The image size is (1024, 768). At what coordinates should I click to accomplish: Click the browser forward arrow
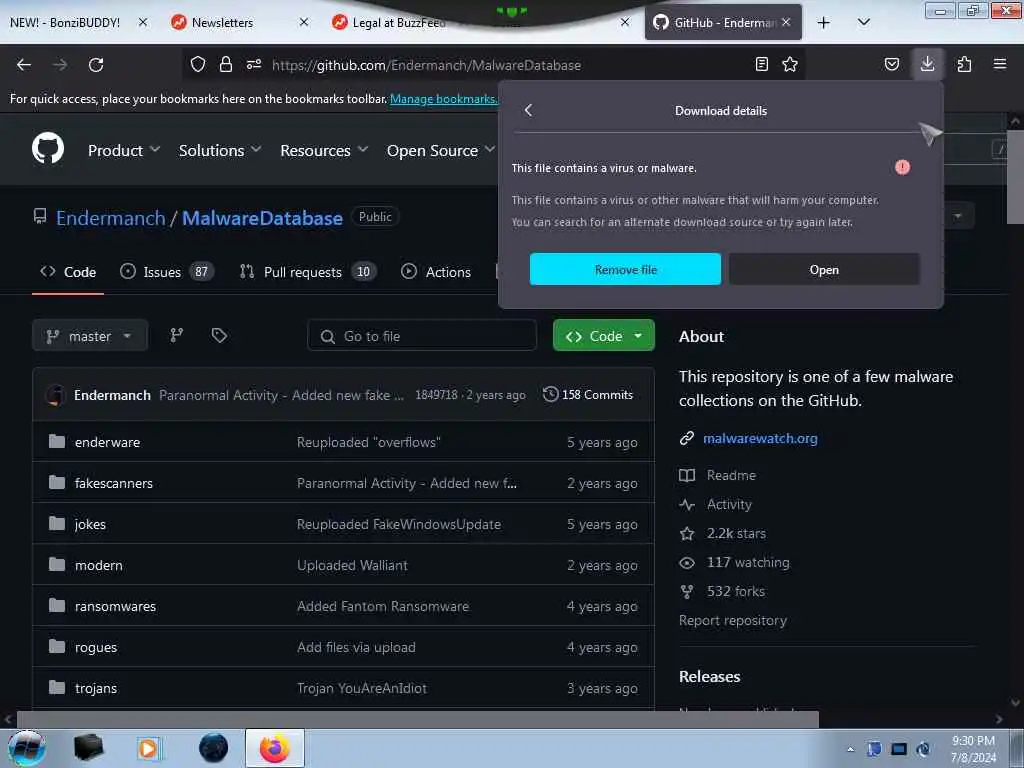[60, 65]
